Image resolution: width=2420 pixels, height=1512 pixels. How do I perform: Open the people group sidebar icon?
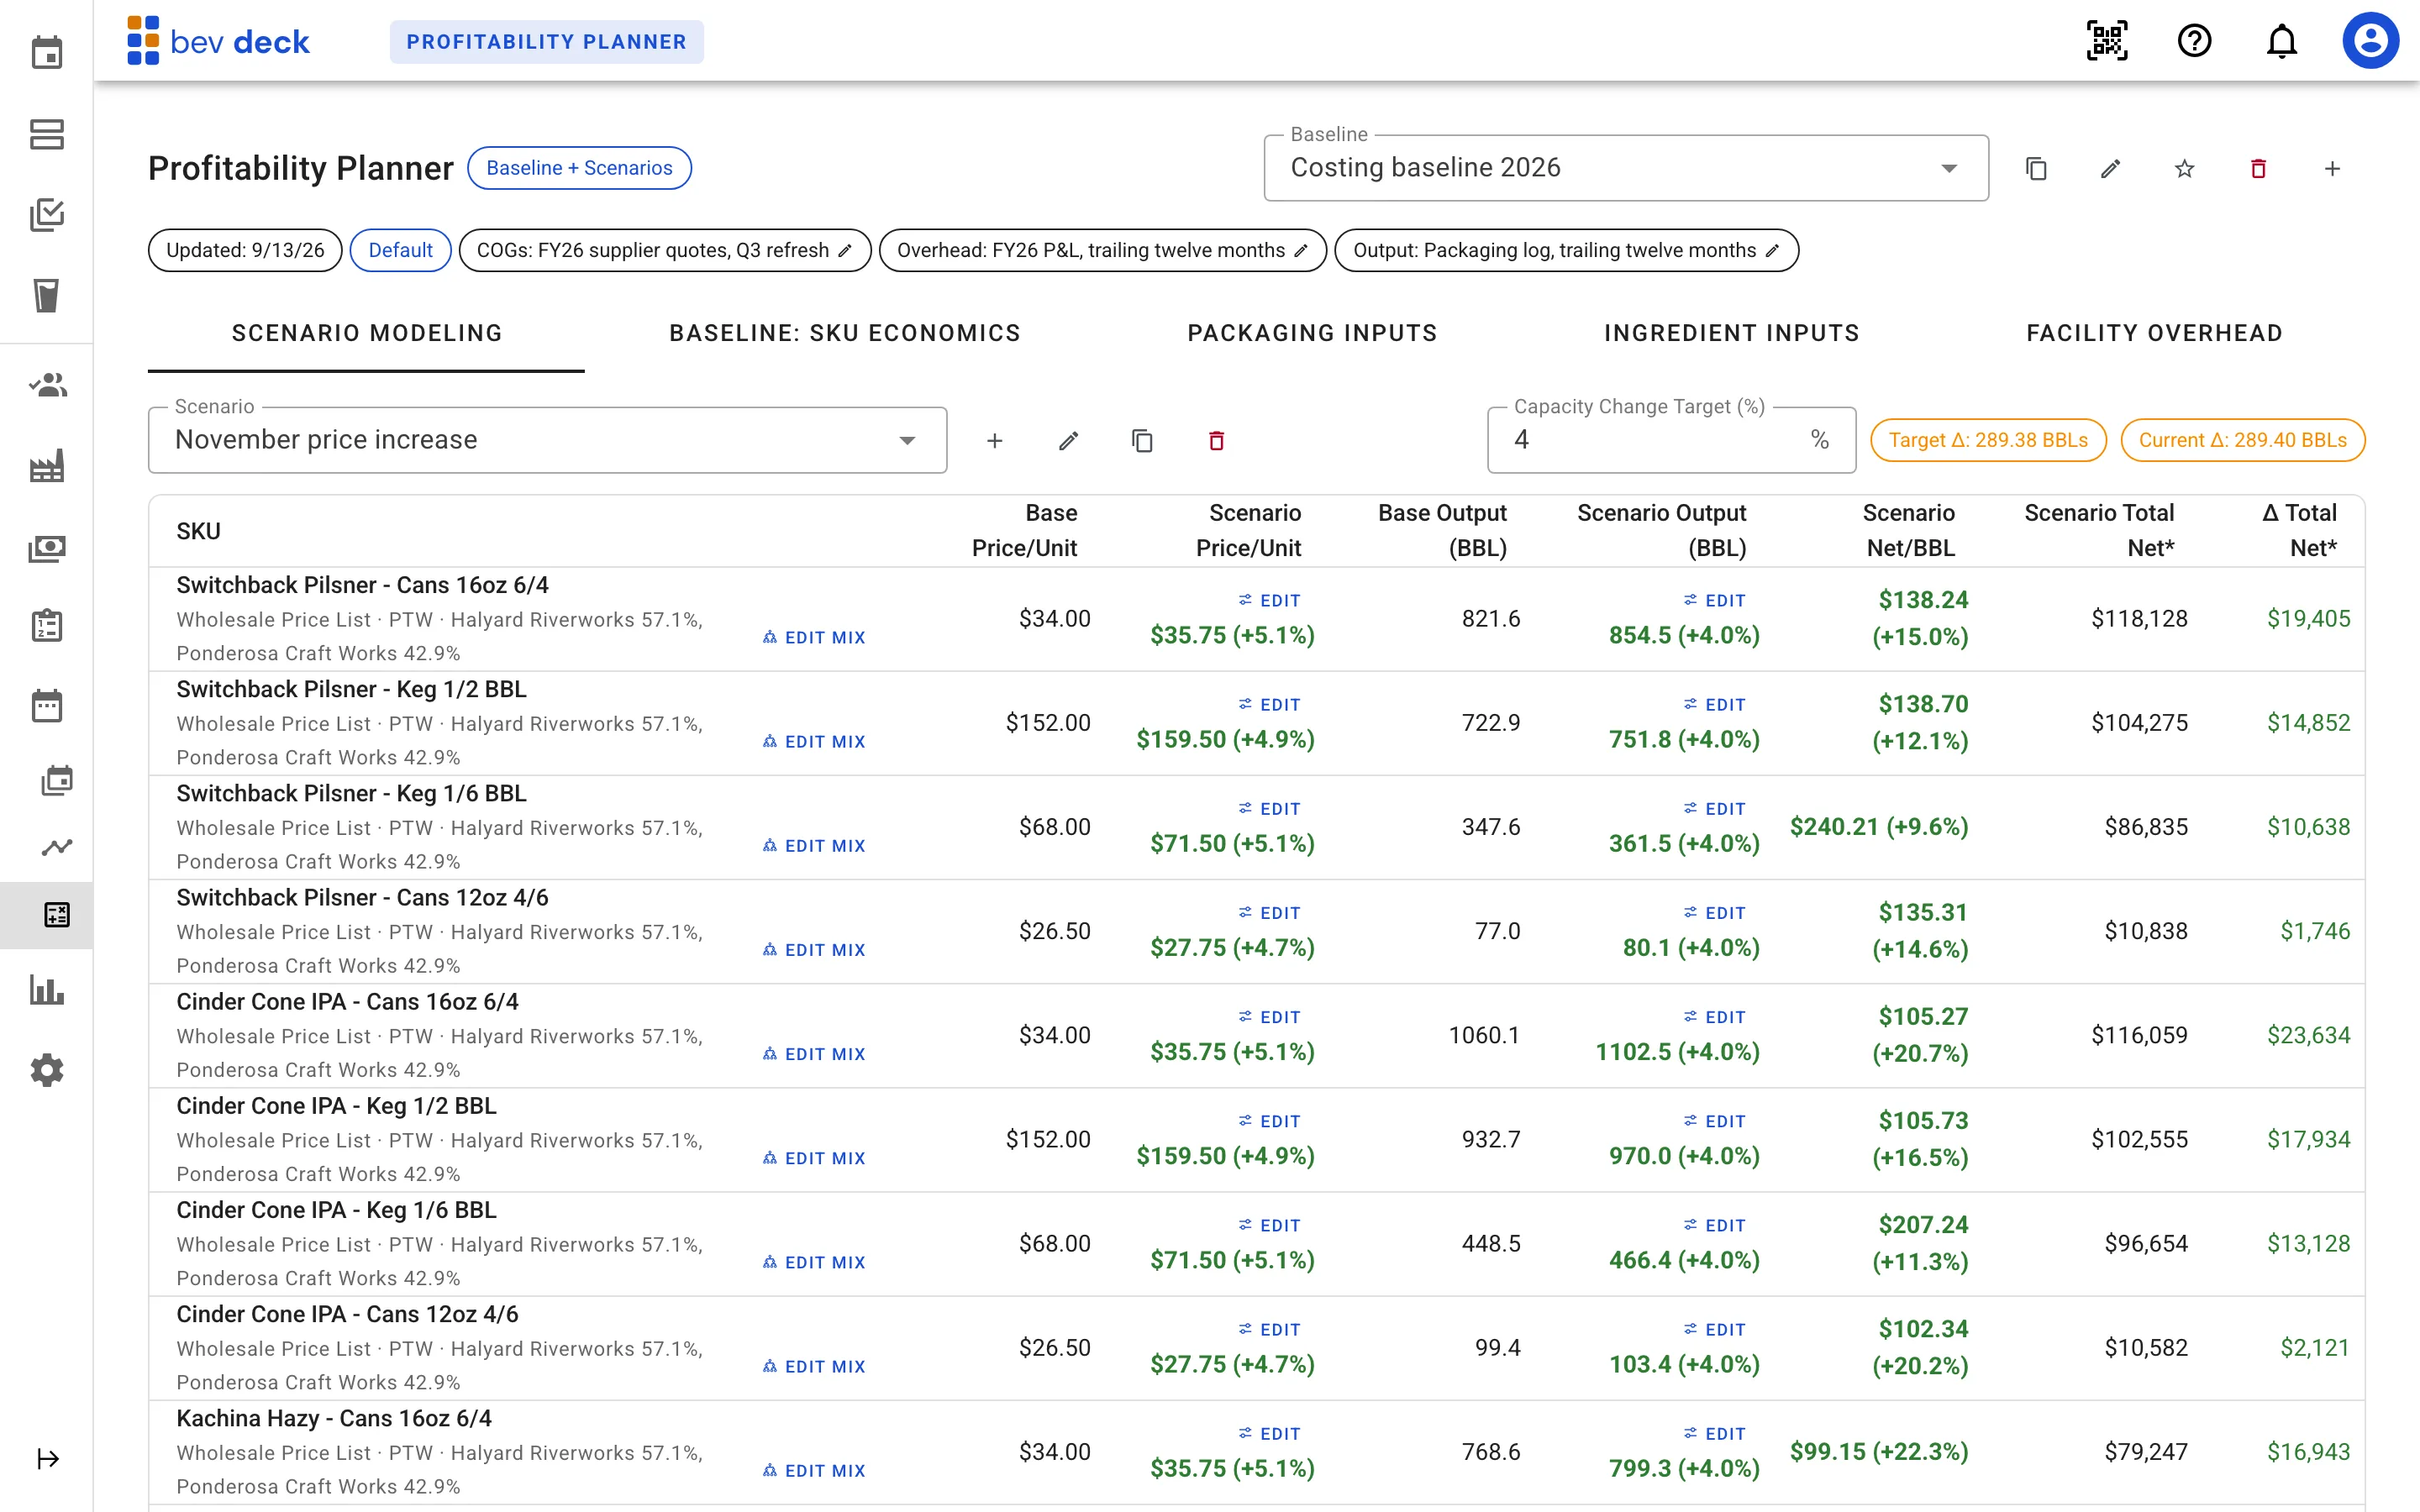pyautogui.click(x=47, y=385)
